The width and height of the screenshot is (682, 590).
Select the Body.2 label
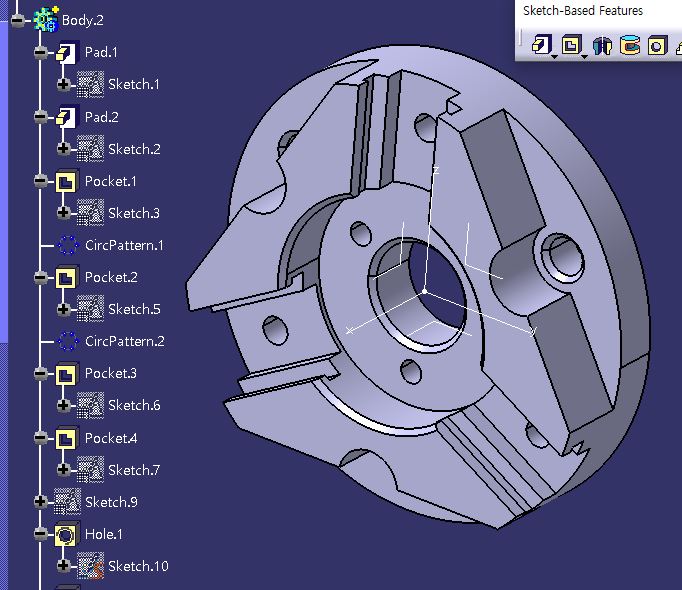[83, 20]
